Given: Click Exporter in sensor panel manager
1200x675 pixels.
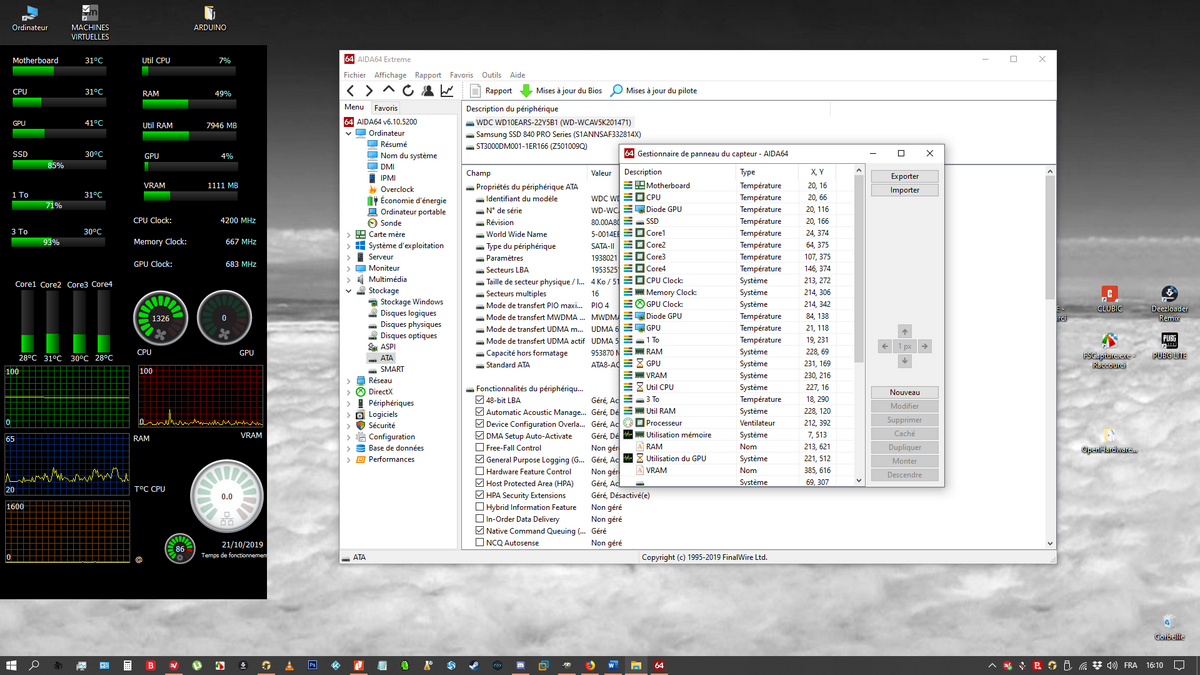Looking at the screenshot, I should point(904,176).
